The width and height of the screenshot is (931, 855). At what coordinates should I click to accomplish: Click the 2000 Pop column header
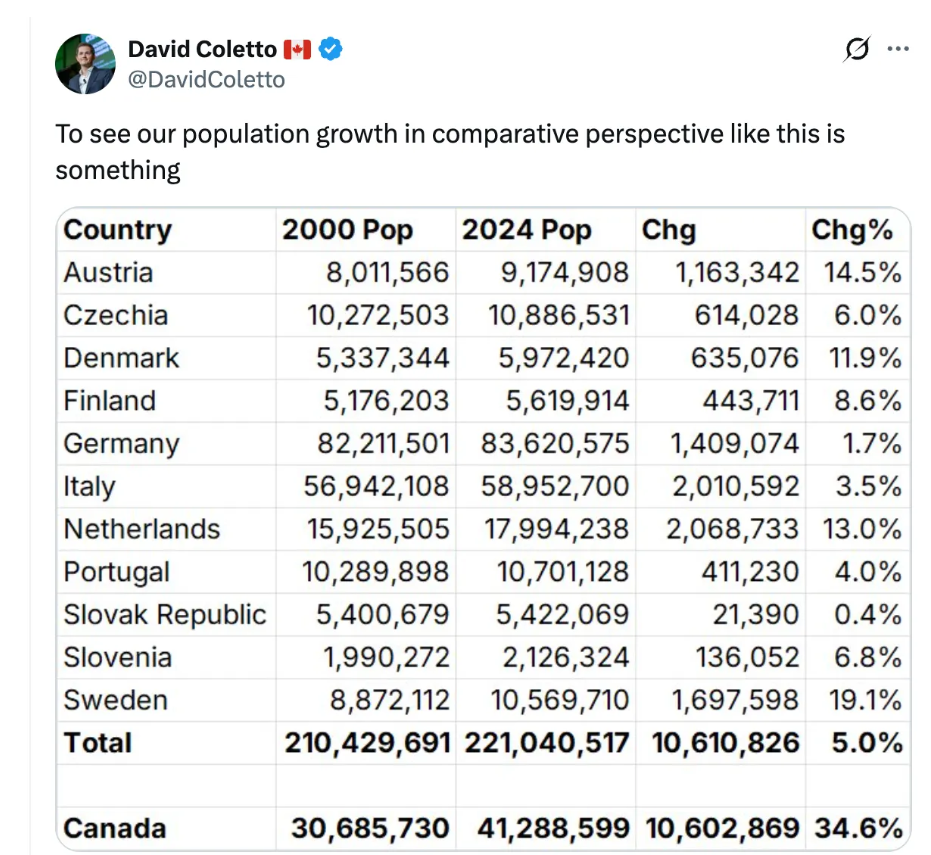coord(347,230)
